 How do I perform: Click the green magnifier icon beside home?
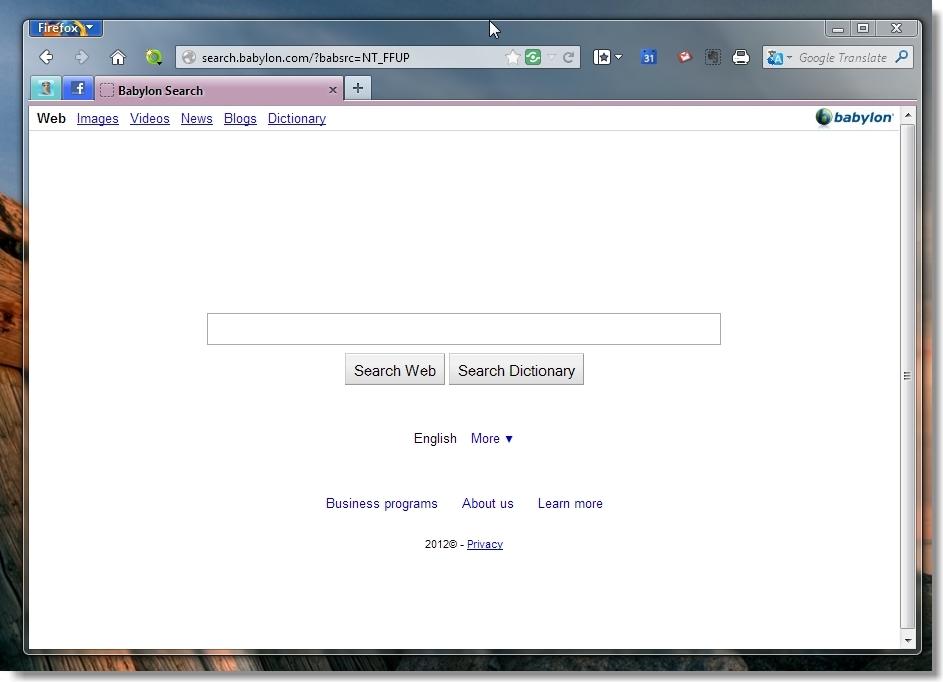coord(154,57)
